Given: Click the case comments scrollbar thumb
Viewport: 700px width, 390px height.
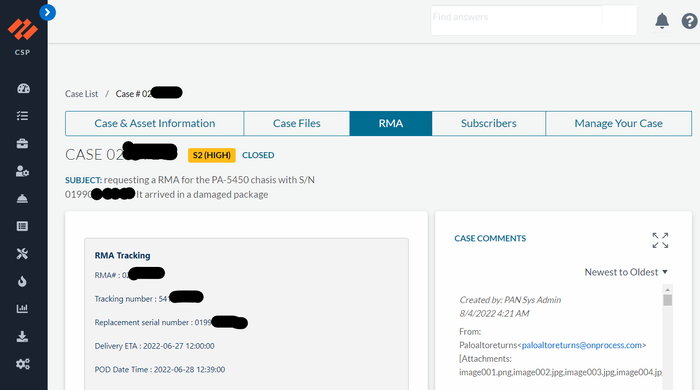Looking at the screenshot, I should (x=667, y=300).
